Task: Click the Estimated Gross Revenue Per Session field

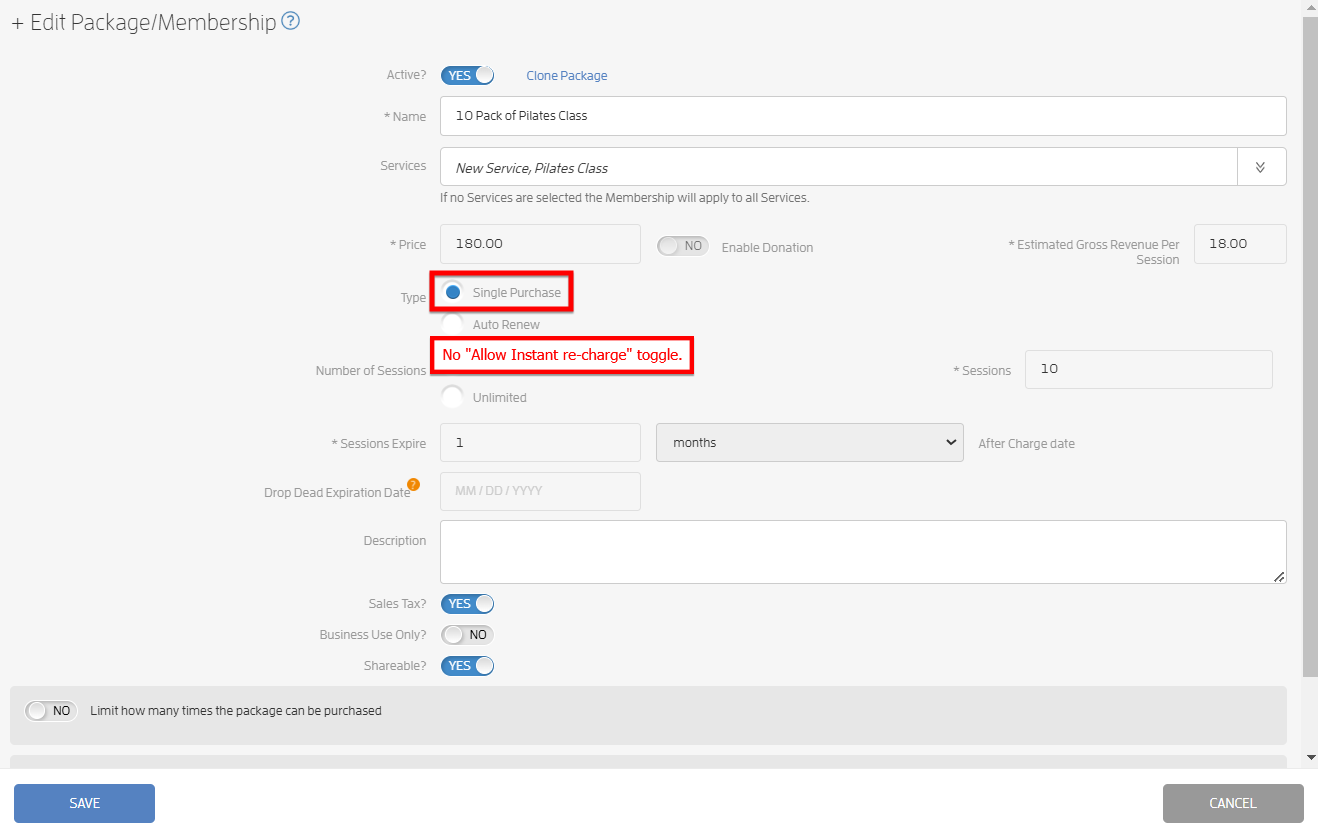Action: pyautogui.click(x=1240, y=244)
